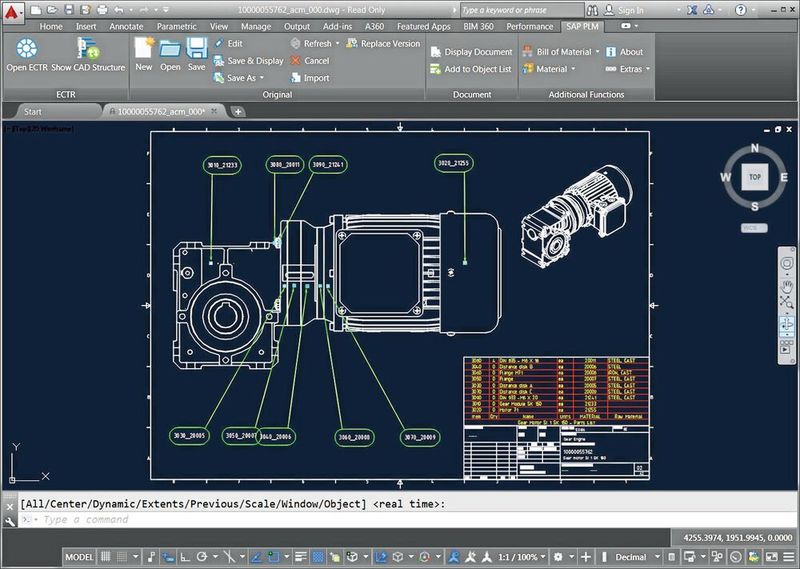800x569 pixels.
Task: Click the Open ECTR icon
Action: coord(27,49)
